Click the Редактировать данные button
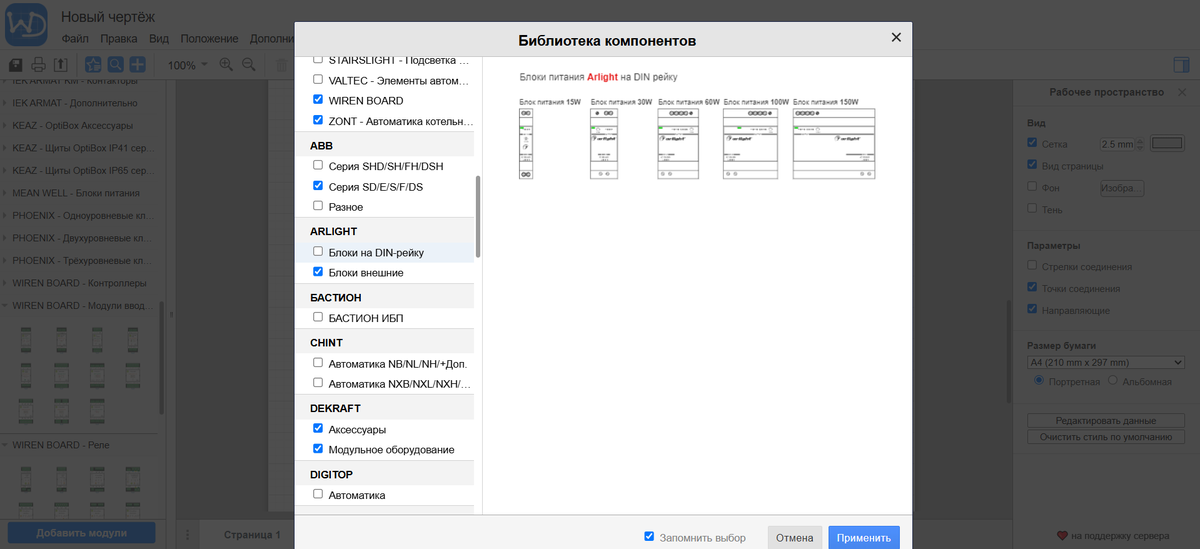The image size is (1200, 549). tap(1106, 420)
